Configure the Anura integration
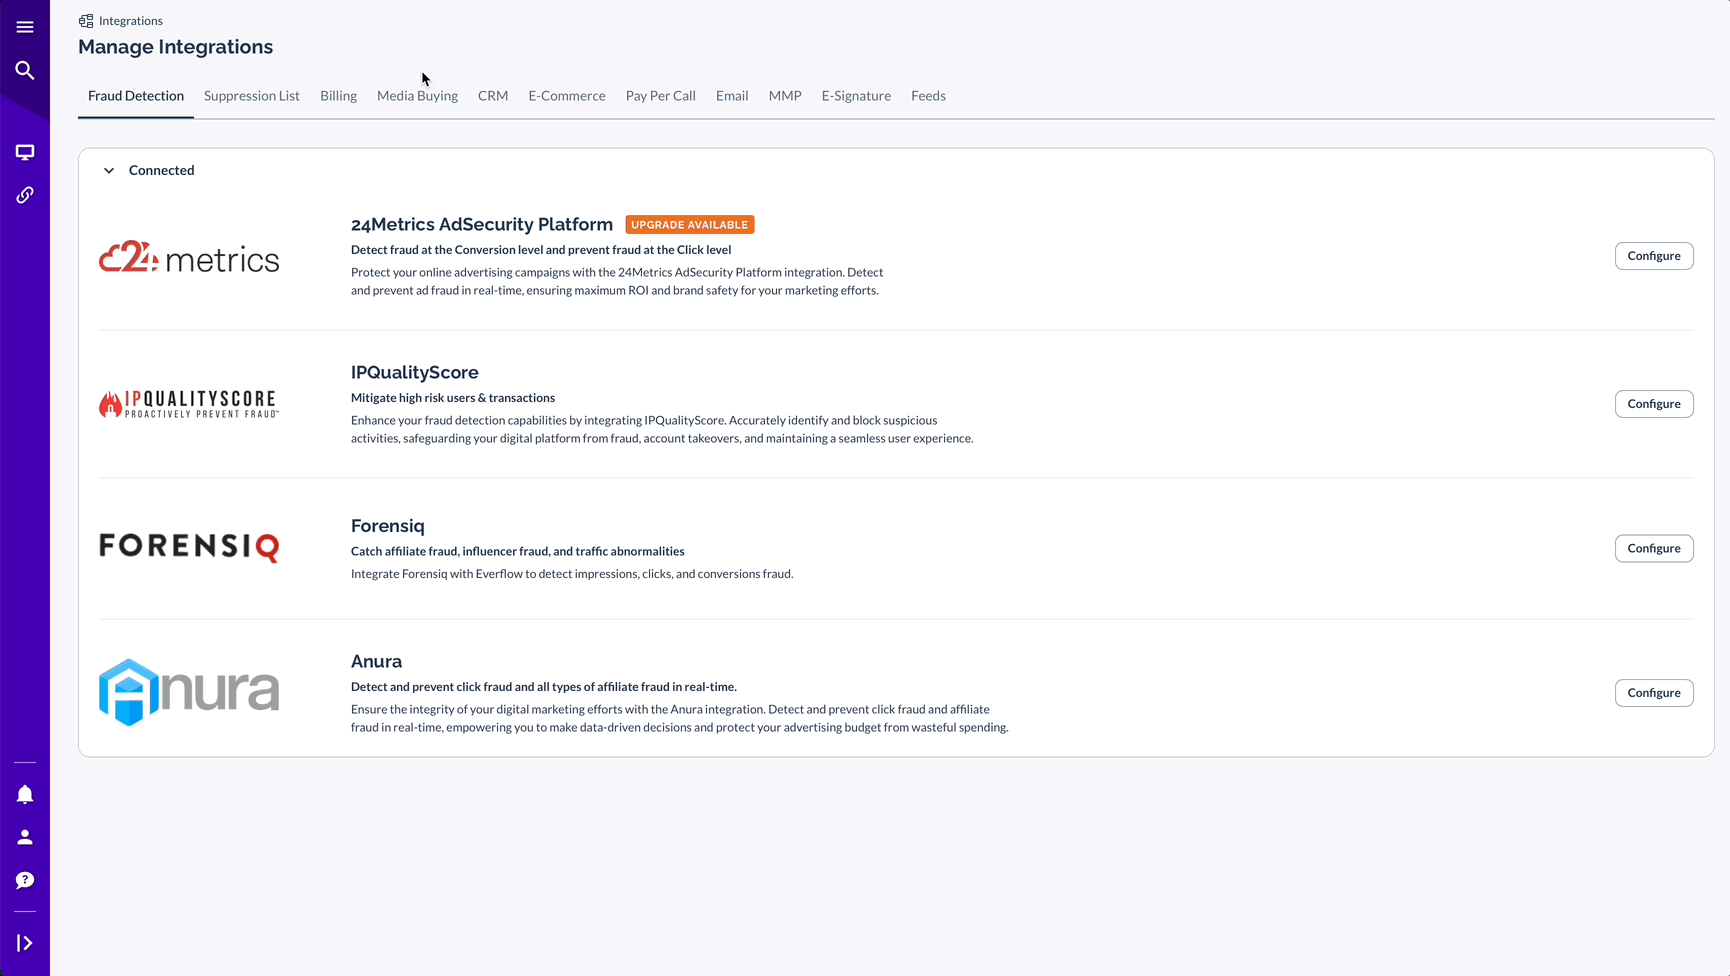Viewport: 1730px width, 976px height. pyautogui.click(x=1654, y=693)
